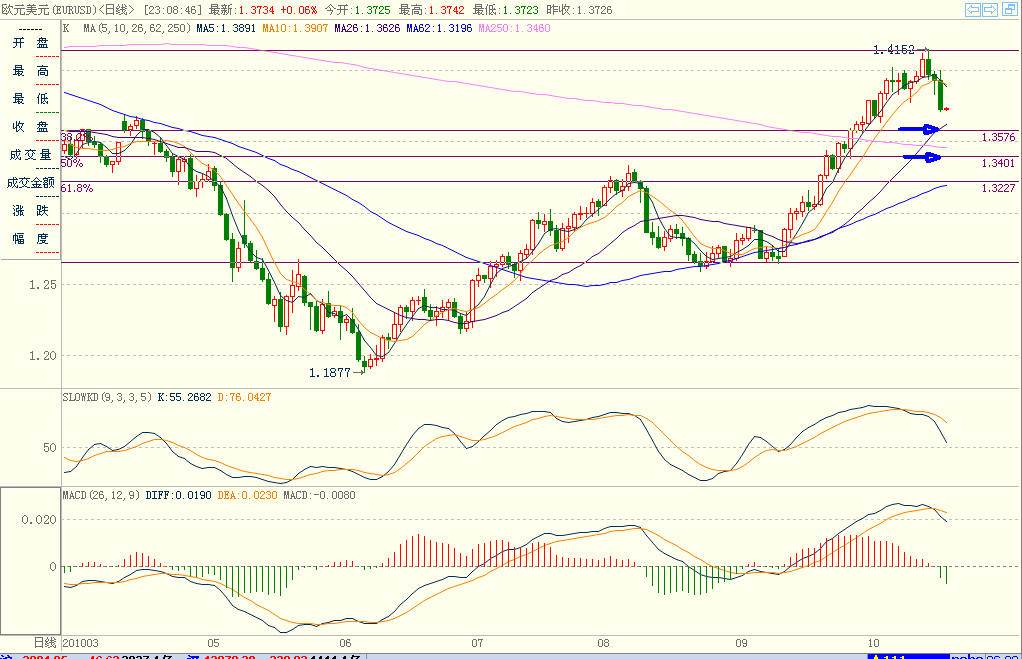Click the restore window icon in top-right corner
The image size is (1022, 659).
(1009, 9)
